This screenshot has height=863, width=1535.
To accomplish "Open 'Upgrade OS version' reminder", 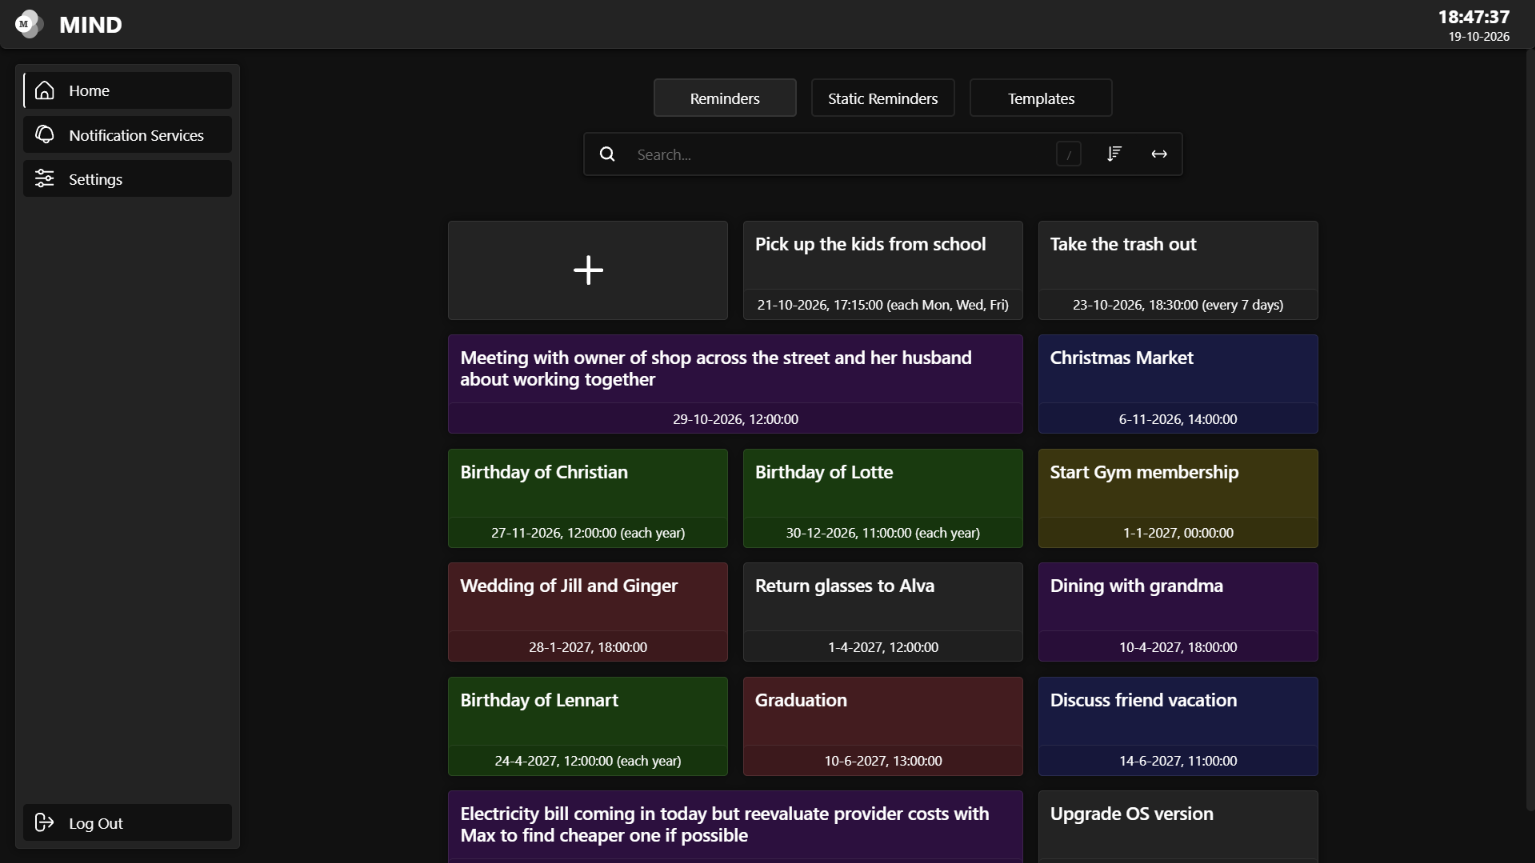I will point(1178,827).
